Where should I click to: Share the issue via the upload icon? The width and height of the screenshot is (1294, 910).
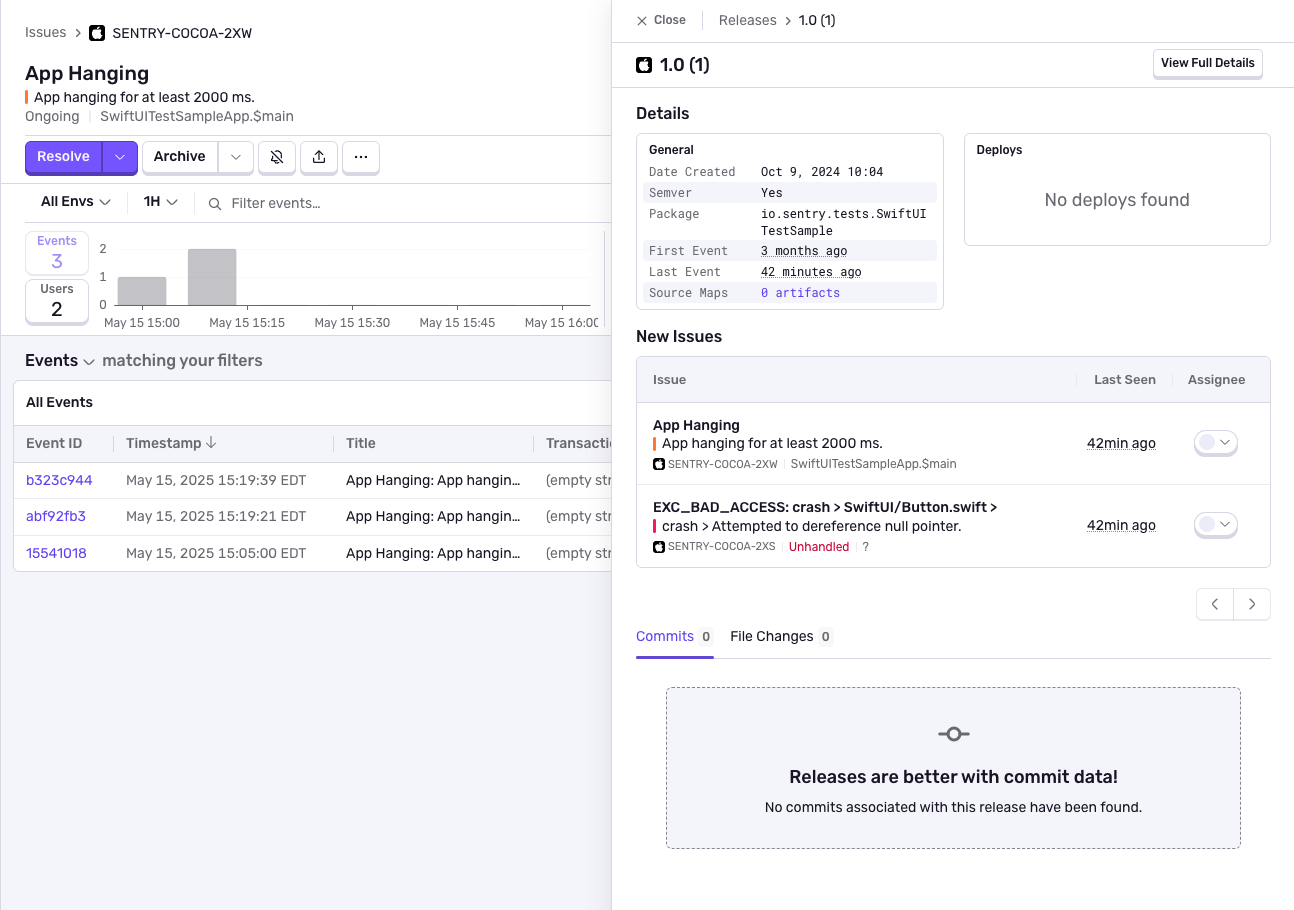click(x=319, y=157)
